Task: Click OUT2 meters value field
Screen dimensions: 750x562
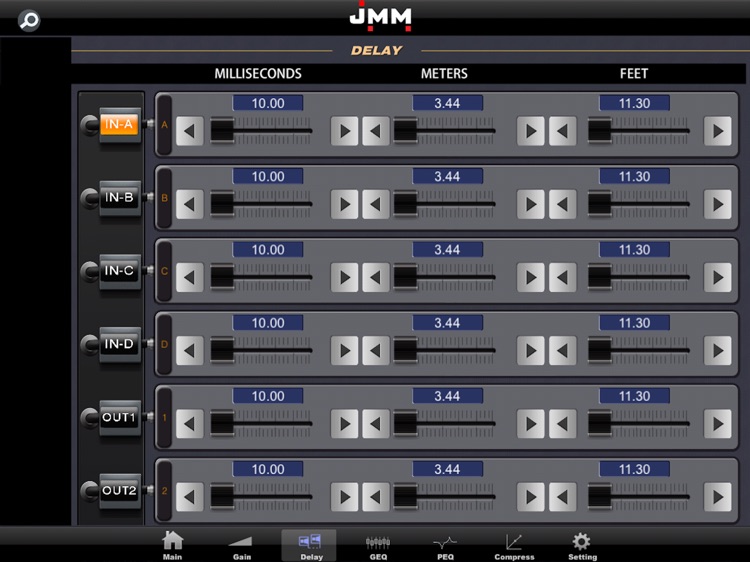Action: pyautogui.click(x=447, y=469)
